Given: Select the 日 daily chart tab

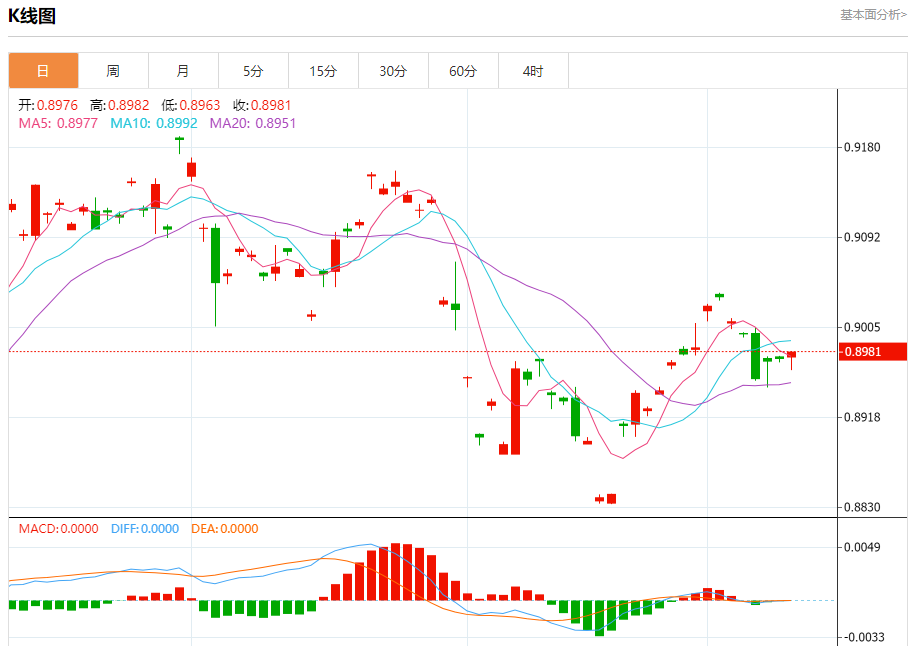Looking at the screenshot, I should point(43,71).
